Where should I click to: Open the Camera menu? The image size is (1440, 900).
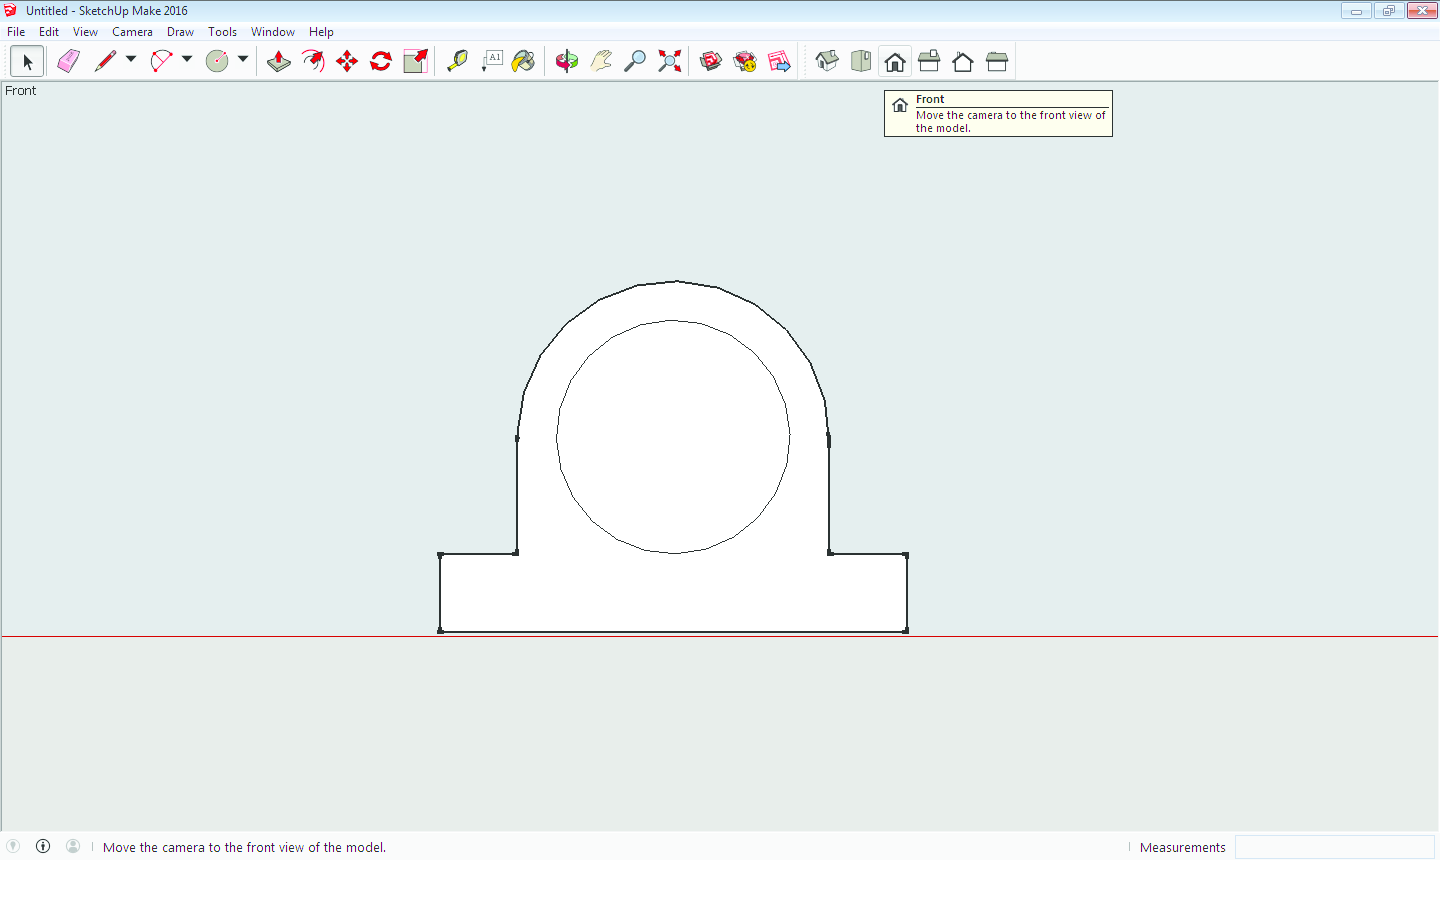pyautogui.click(x=132, y=32)
